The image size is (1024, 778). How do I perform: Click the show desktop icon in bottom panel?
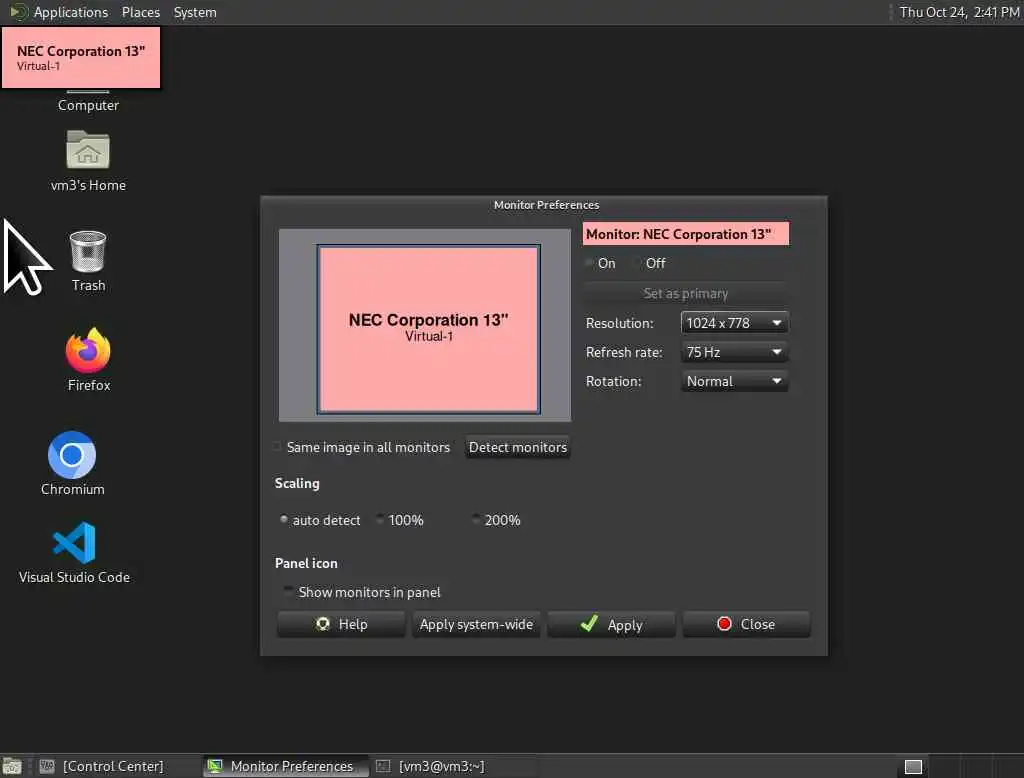(x=12, y=766)
